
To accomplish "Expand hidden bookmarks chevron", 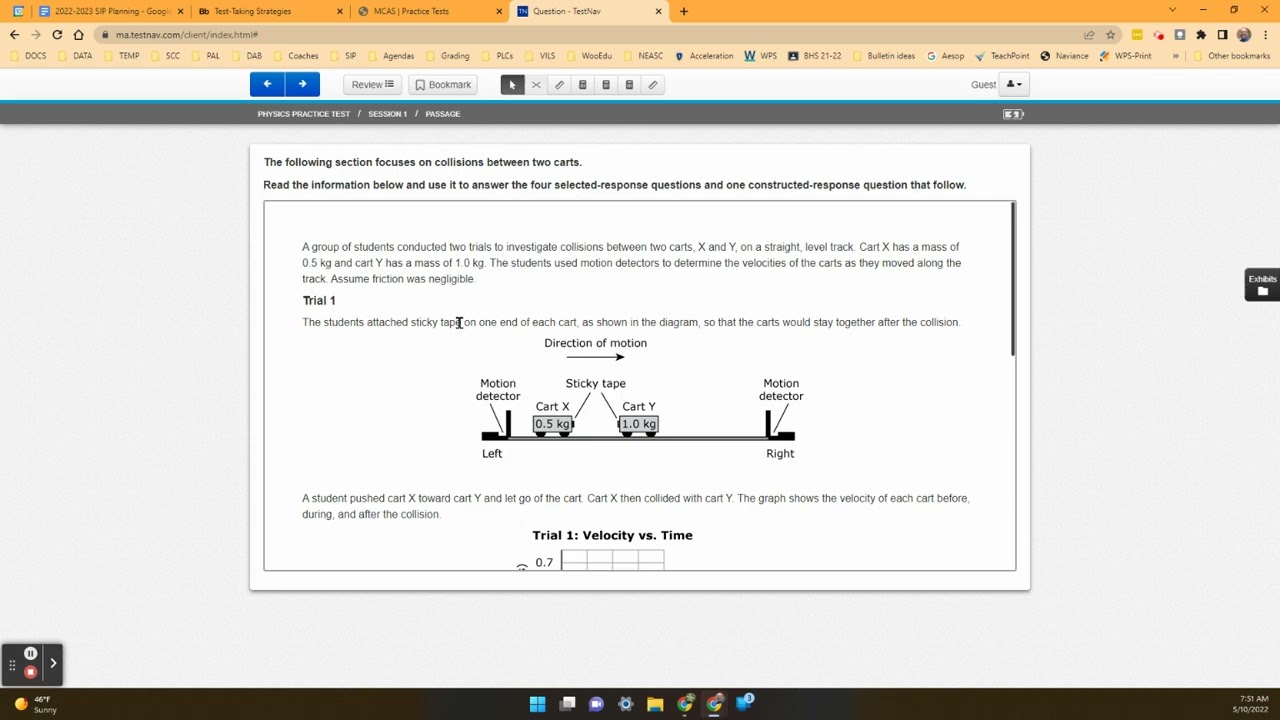I will coord(1175,56).
